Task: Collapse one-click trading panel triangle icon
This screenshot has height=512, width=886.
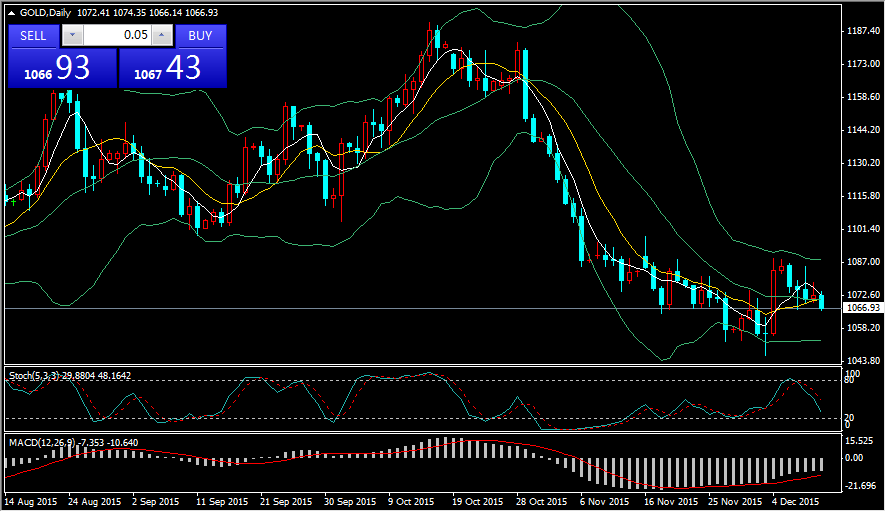Action: tap(11, 13)
